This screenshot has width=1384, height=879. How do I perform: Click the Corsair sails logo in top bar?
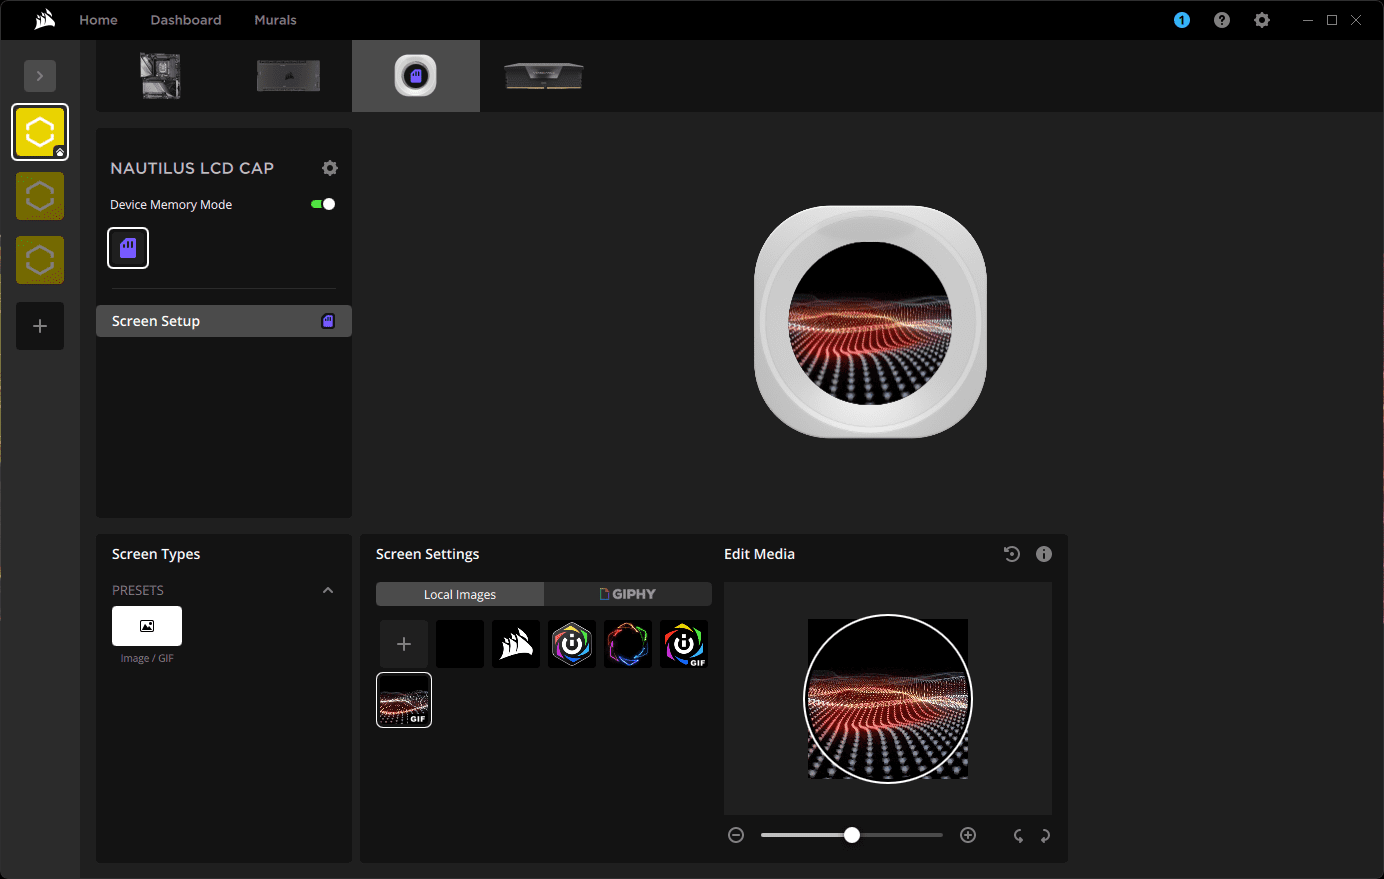click(x=44, y=19)
